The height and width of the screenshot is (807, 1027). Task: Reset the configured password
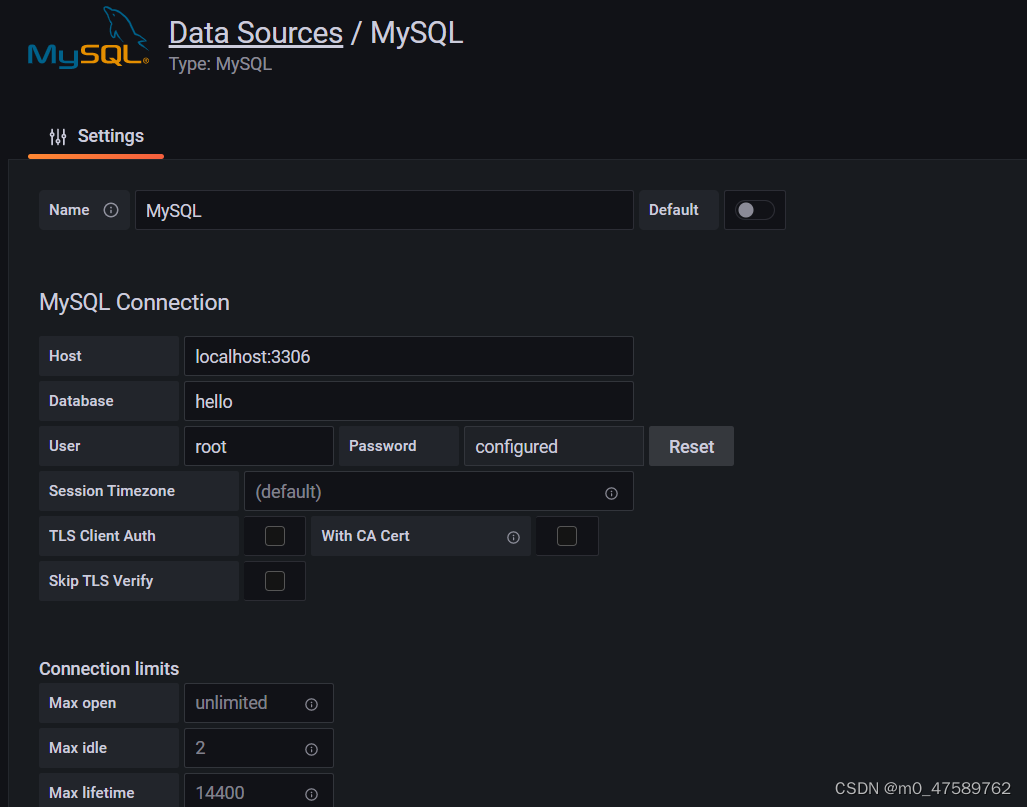tap(692, 446)
